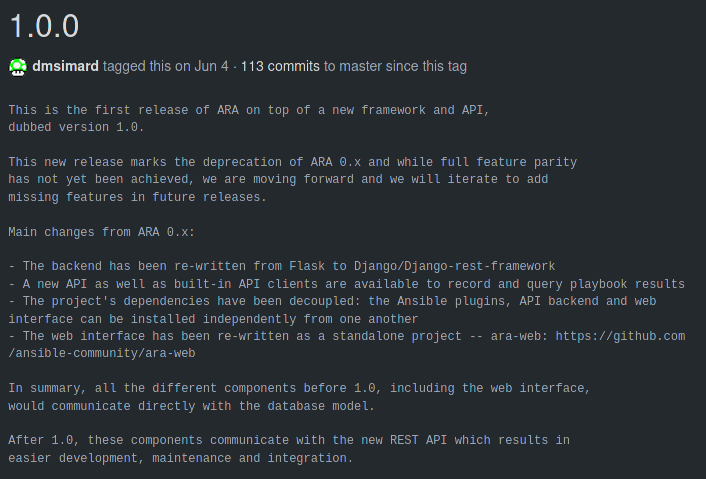This screenshot has width=706, height=479.
Task: Click the 'easier development, maintenance and integration' line
Action: [x=181, y=458]
